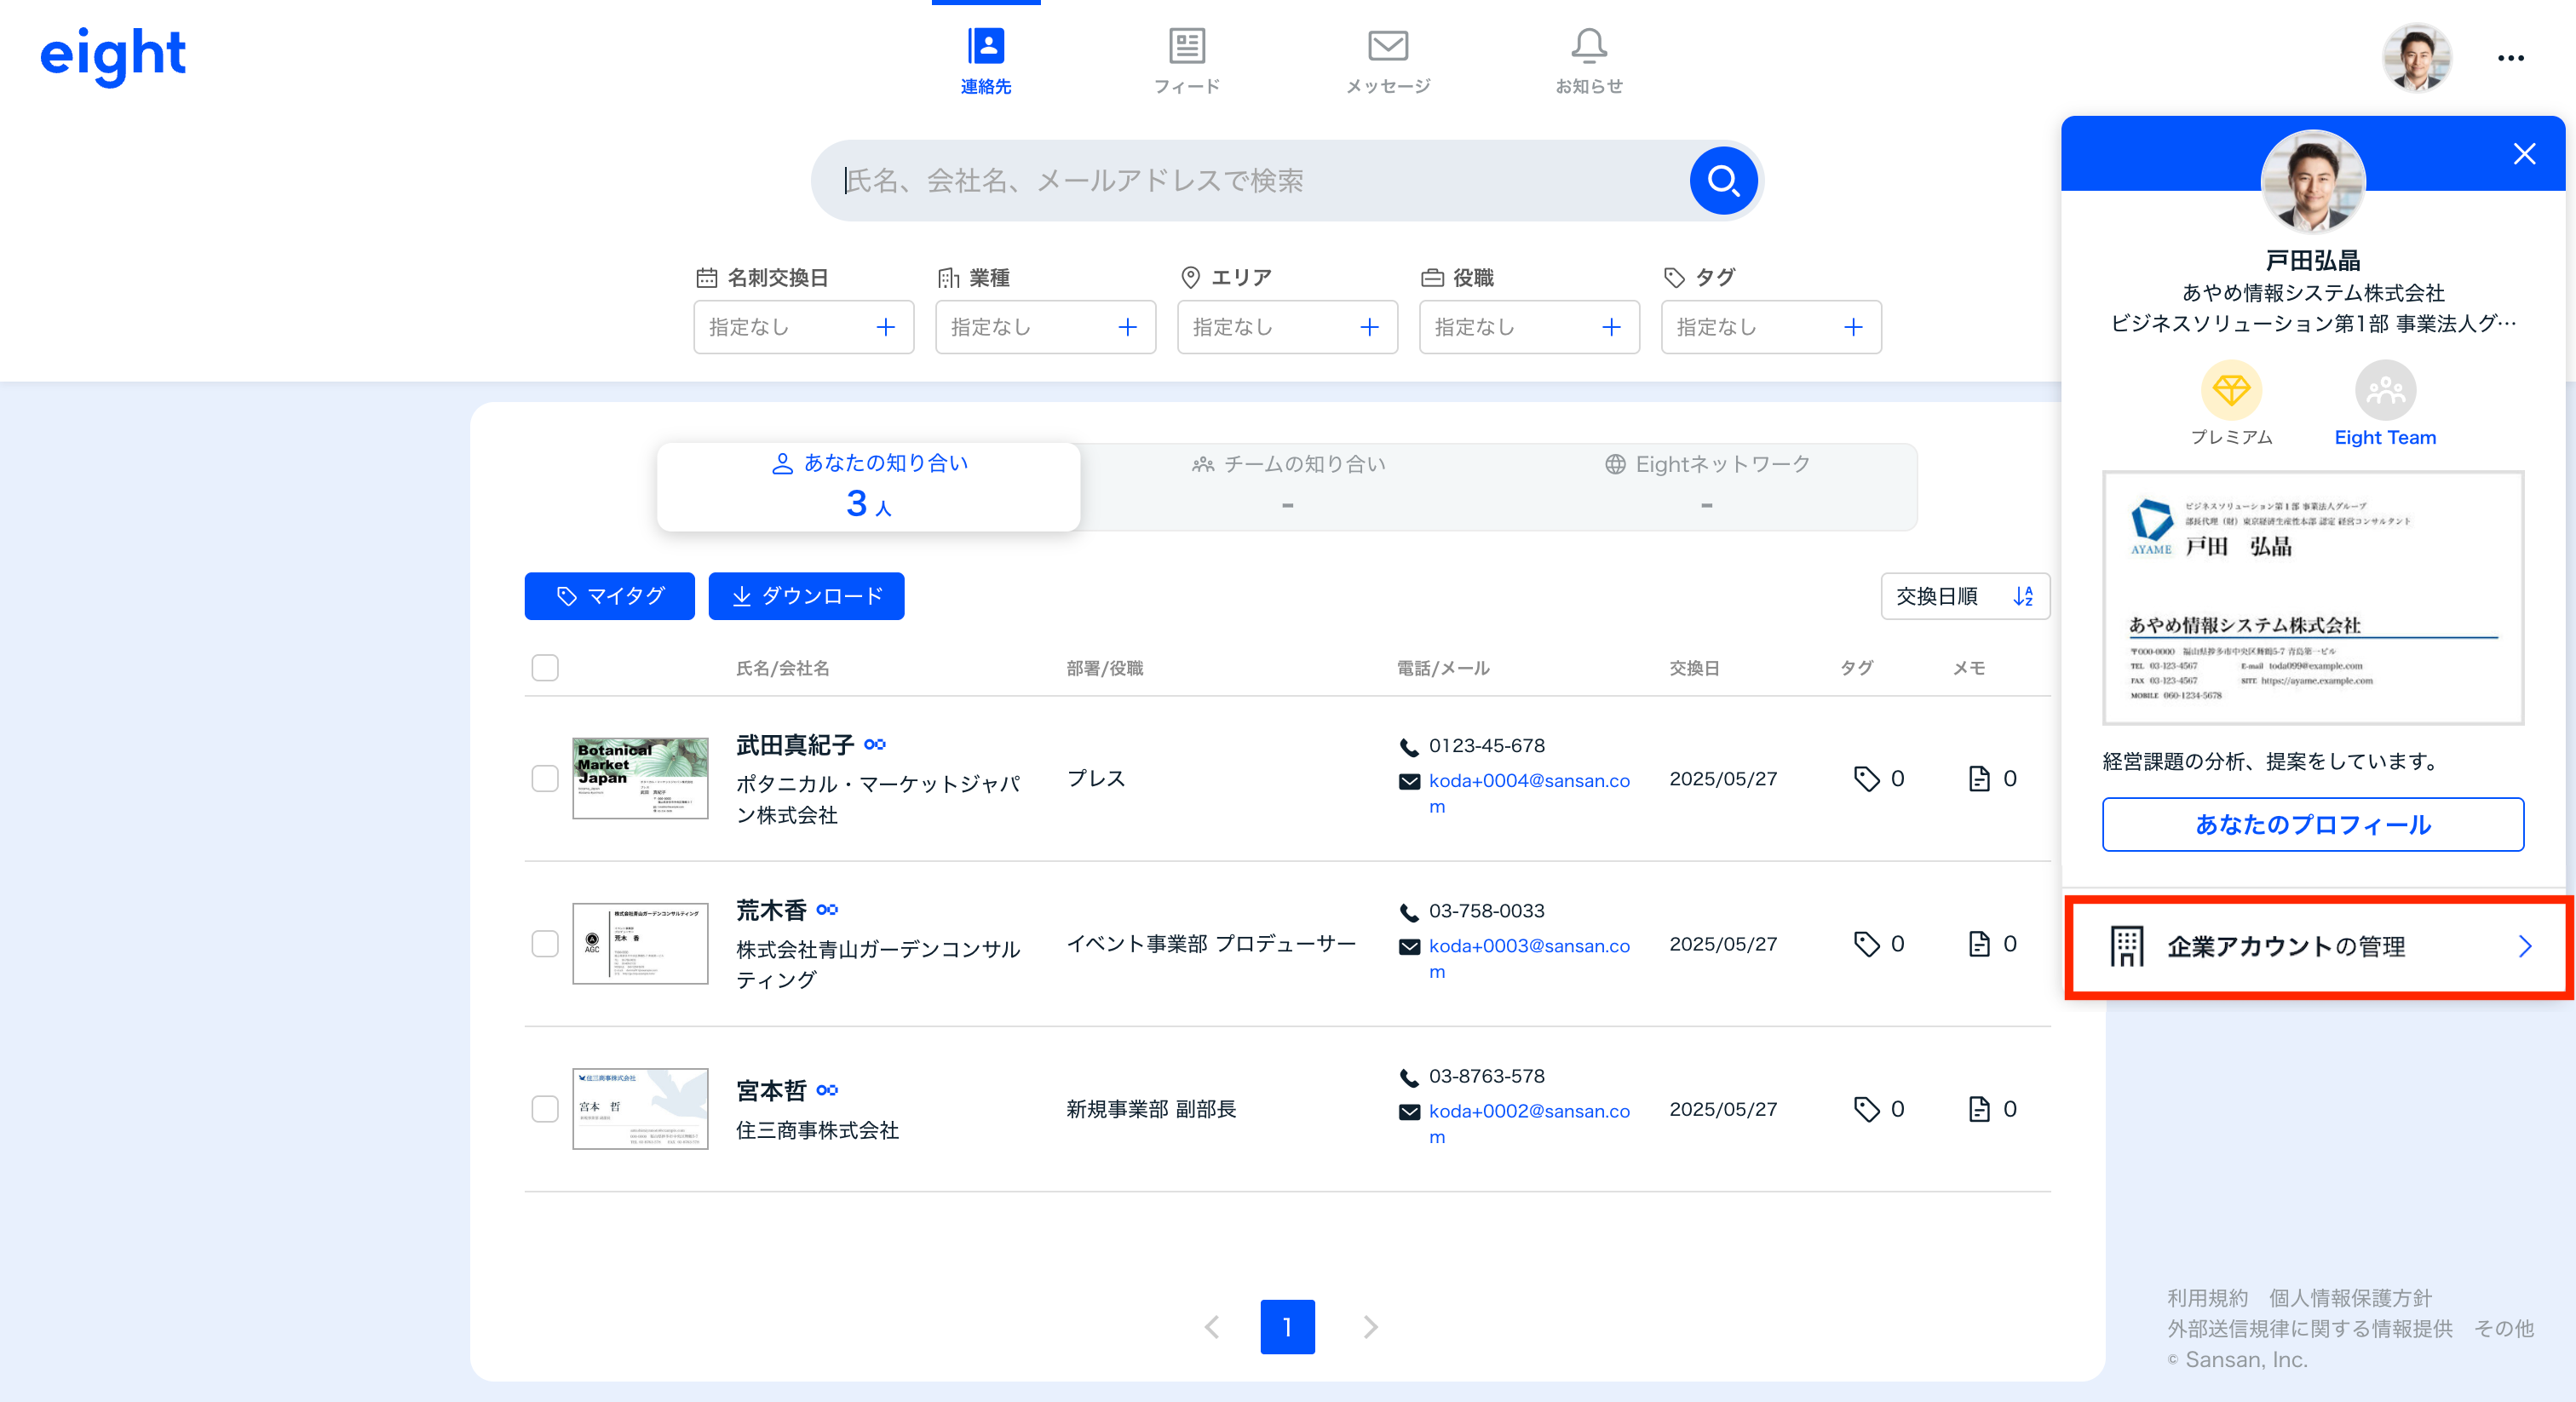Open the フィード (Feed) section
Viewport: 2576px width, 1402px height.
(x=1186, y=59)
